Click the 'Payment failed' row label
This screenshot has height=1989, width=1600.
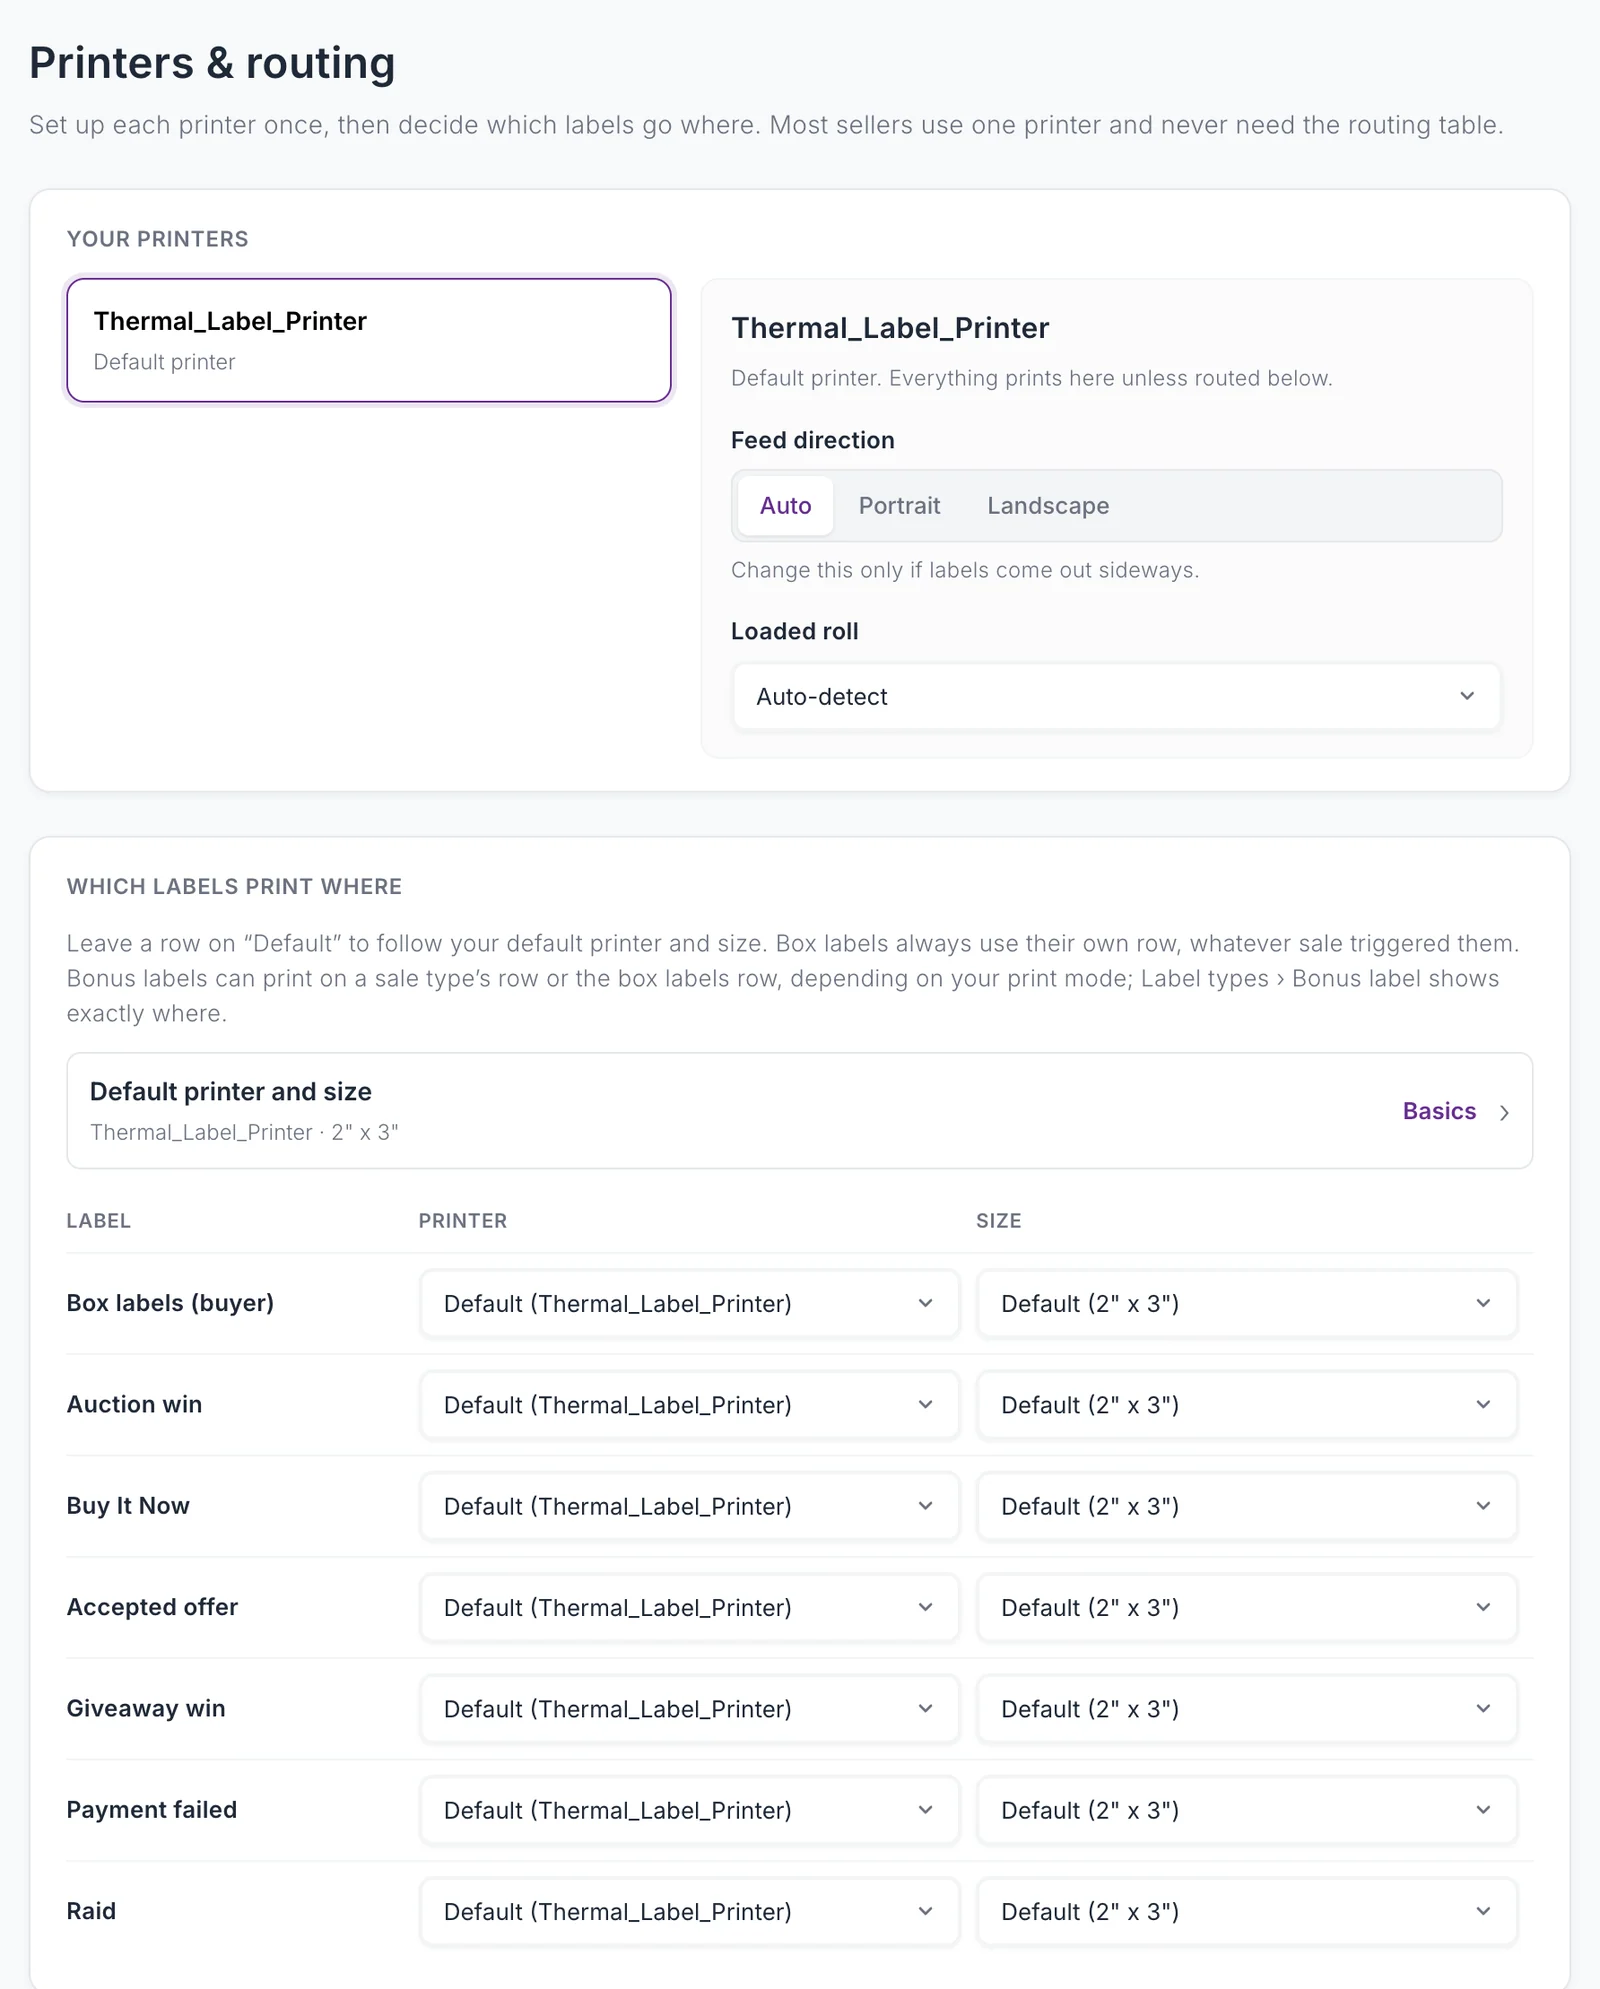click(152, 1810)
